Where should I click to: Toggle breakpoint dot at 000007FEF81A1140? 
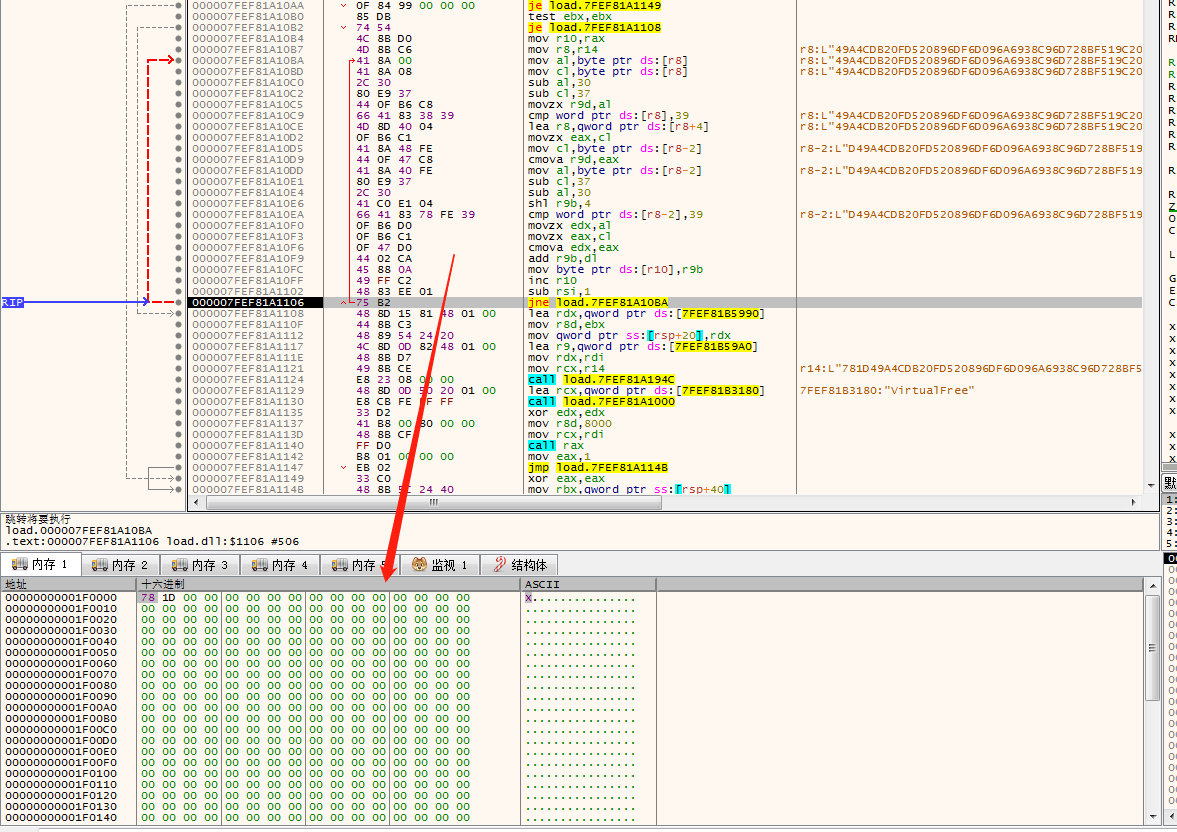(x=178, y=445)
